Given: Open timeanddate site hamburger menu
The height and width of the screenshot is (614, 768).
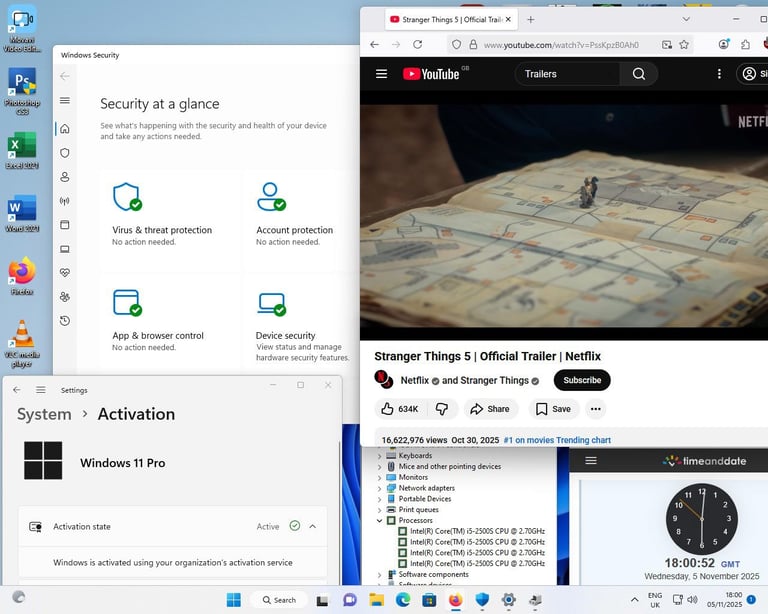Looking at the screenshot, I should point(591,460).
